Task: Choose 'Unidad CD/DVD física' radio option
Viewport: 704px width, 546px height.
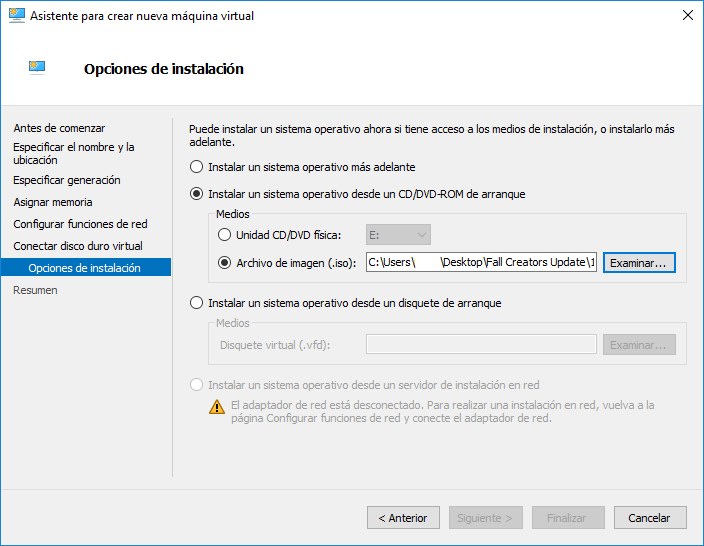Action: click(224, 235)
